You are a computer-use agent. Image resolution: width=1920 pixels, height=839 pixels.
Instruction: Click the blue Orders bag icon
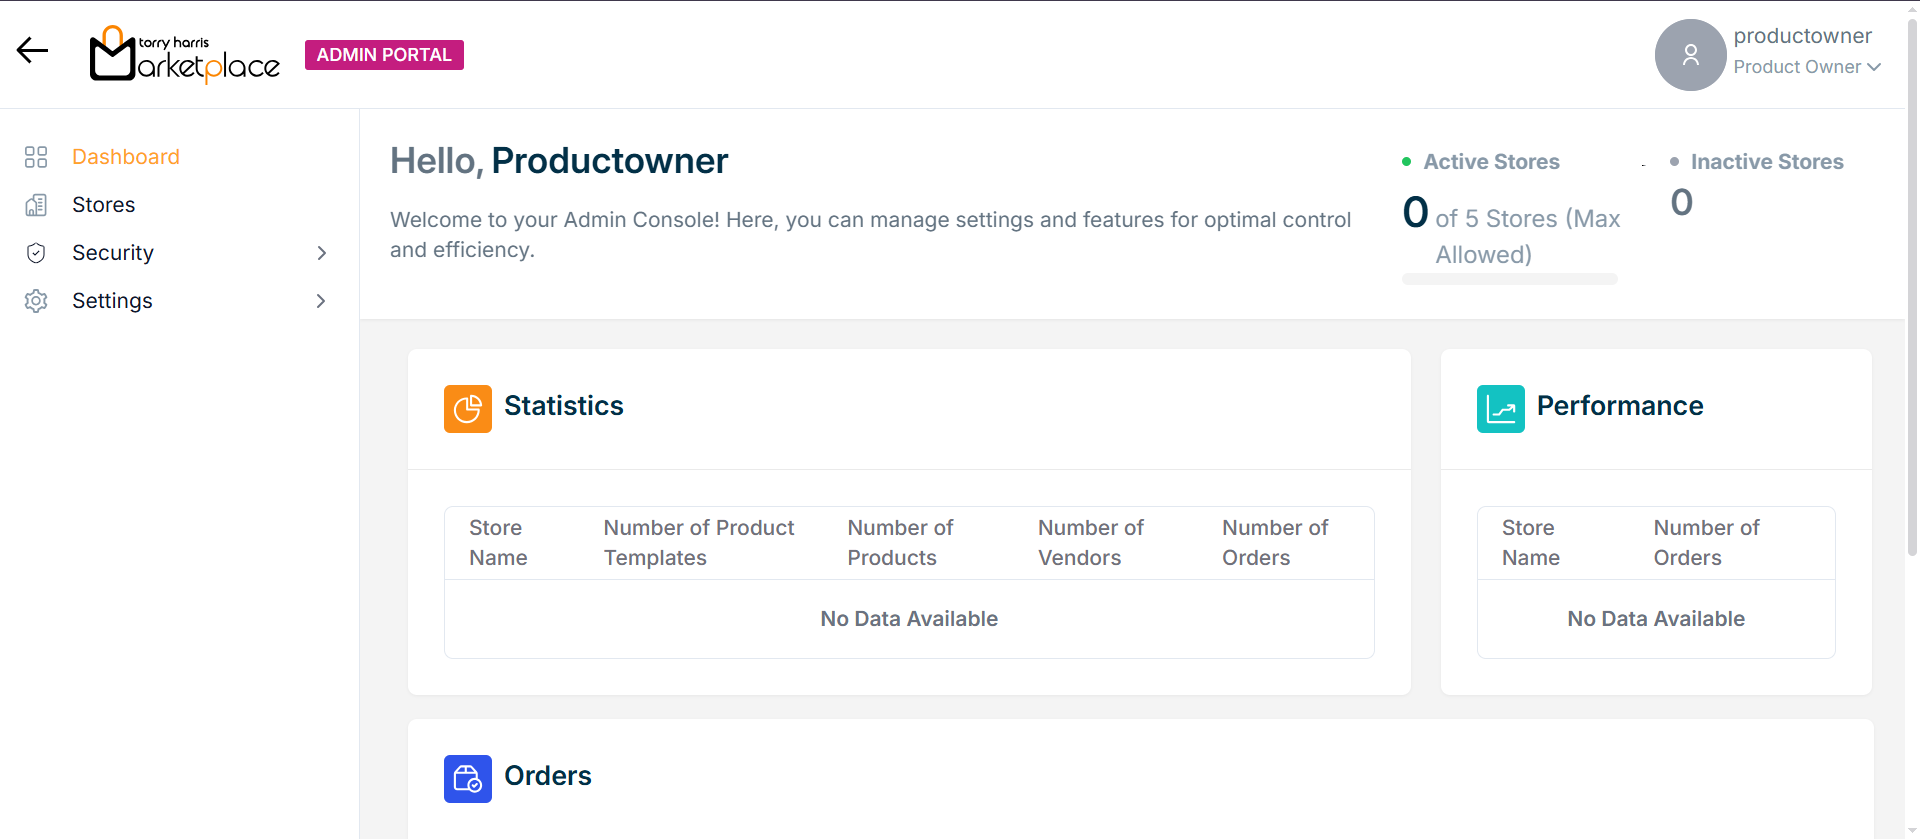tap(467, 778)
